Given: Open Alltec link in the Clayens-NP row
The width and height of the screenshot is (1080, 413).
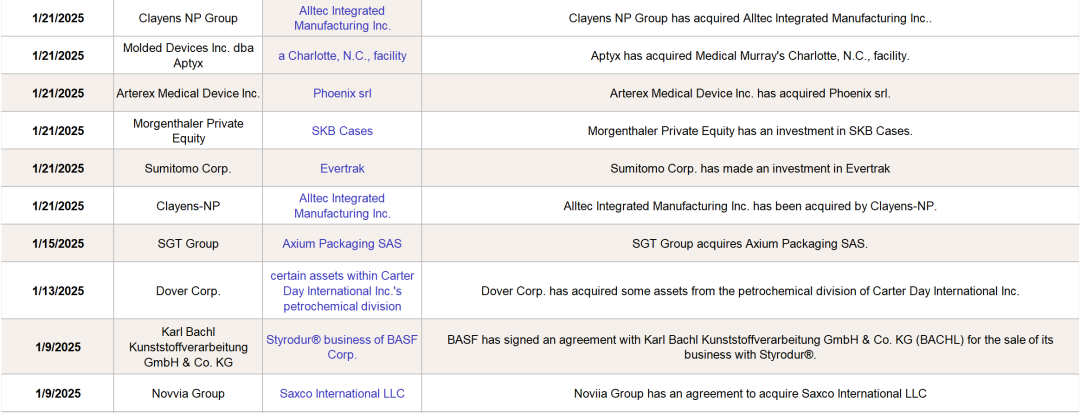Looking at the screenshot, I should 342,206.
